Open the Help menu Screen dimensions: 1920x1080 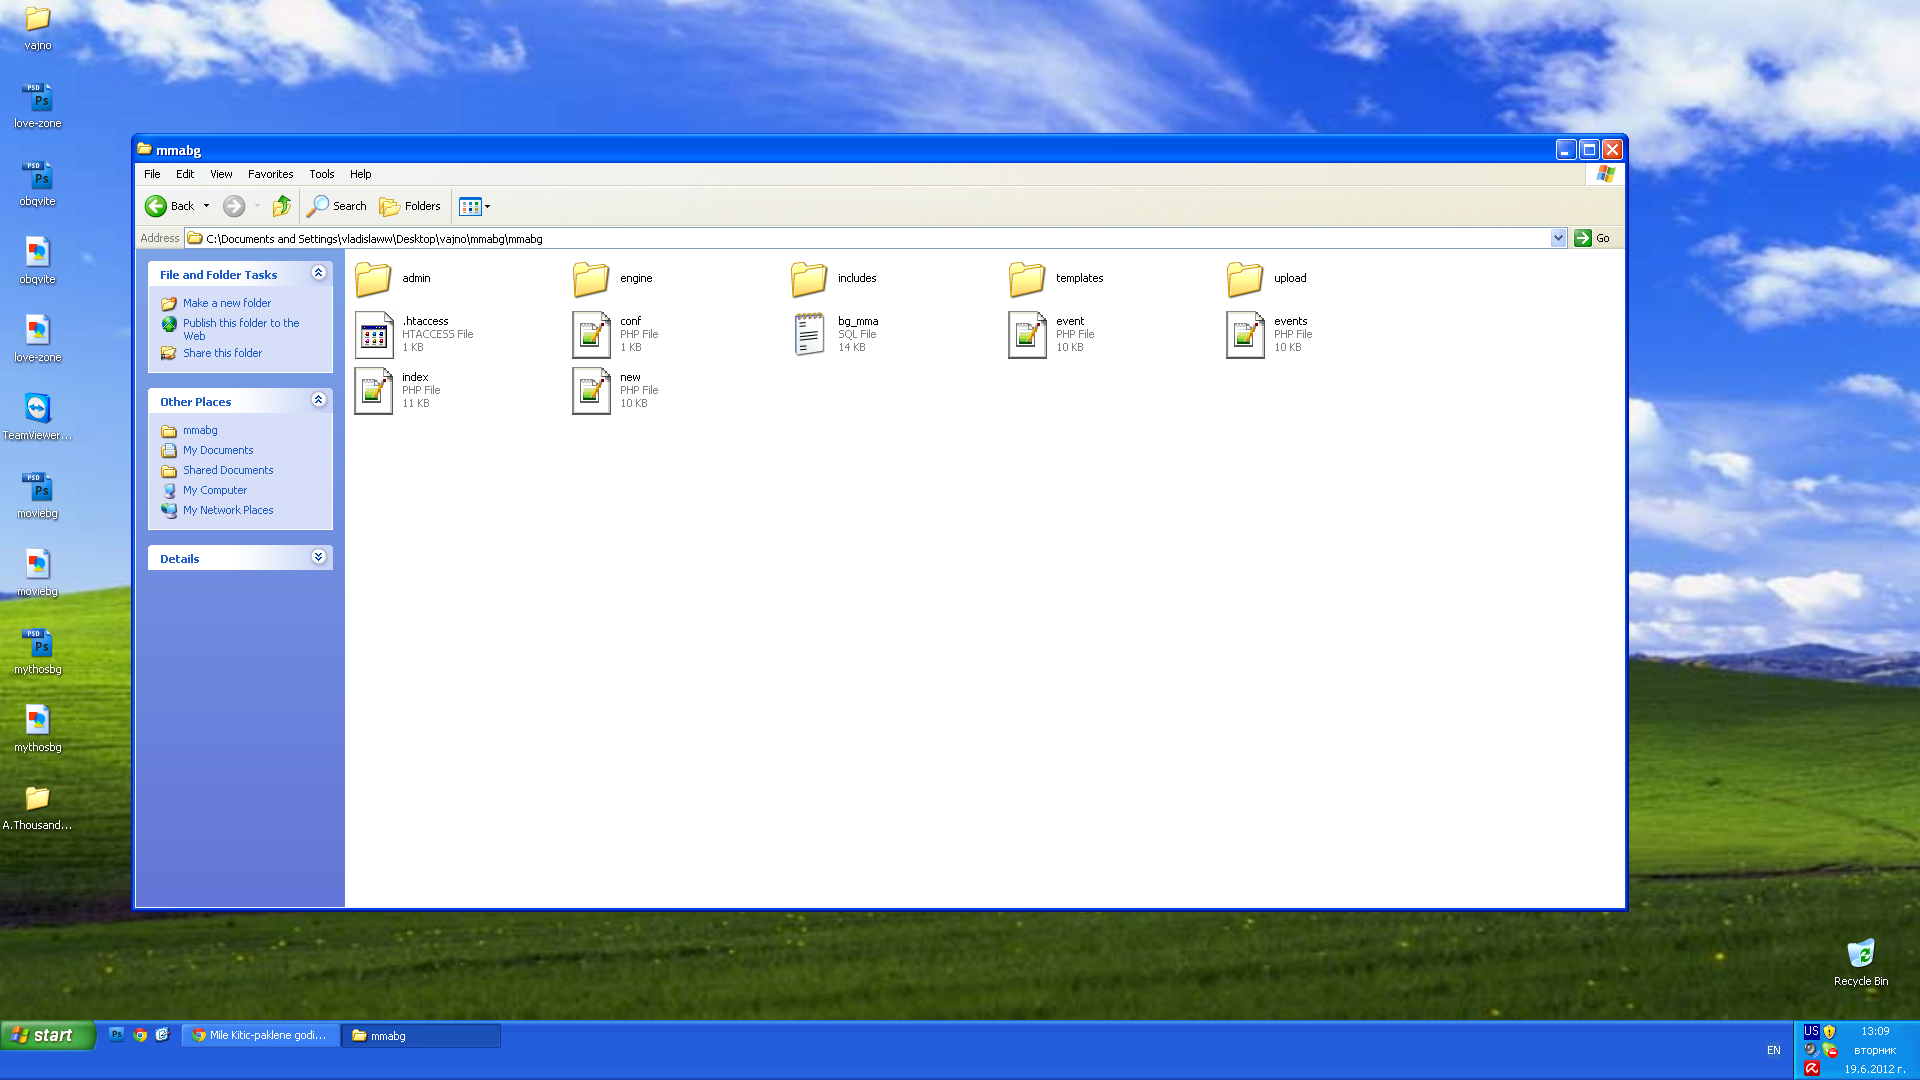pos(360,174)
